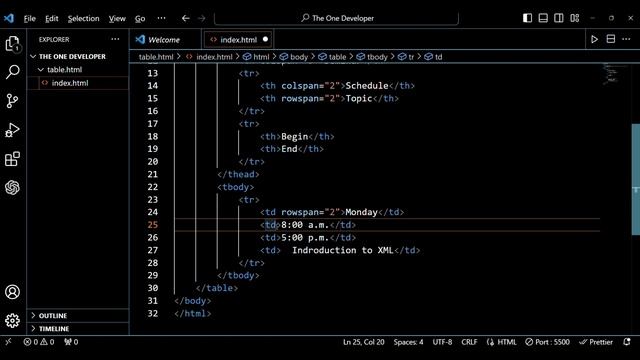Open the Manage gear icon

click(12, 320)
